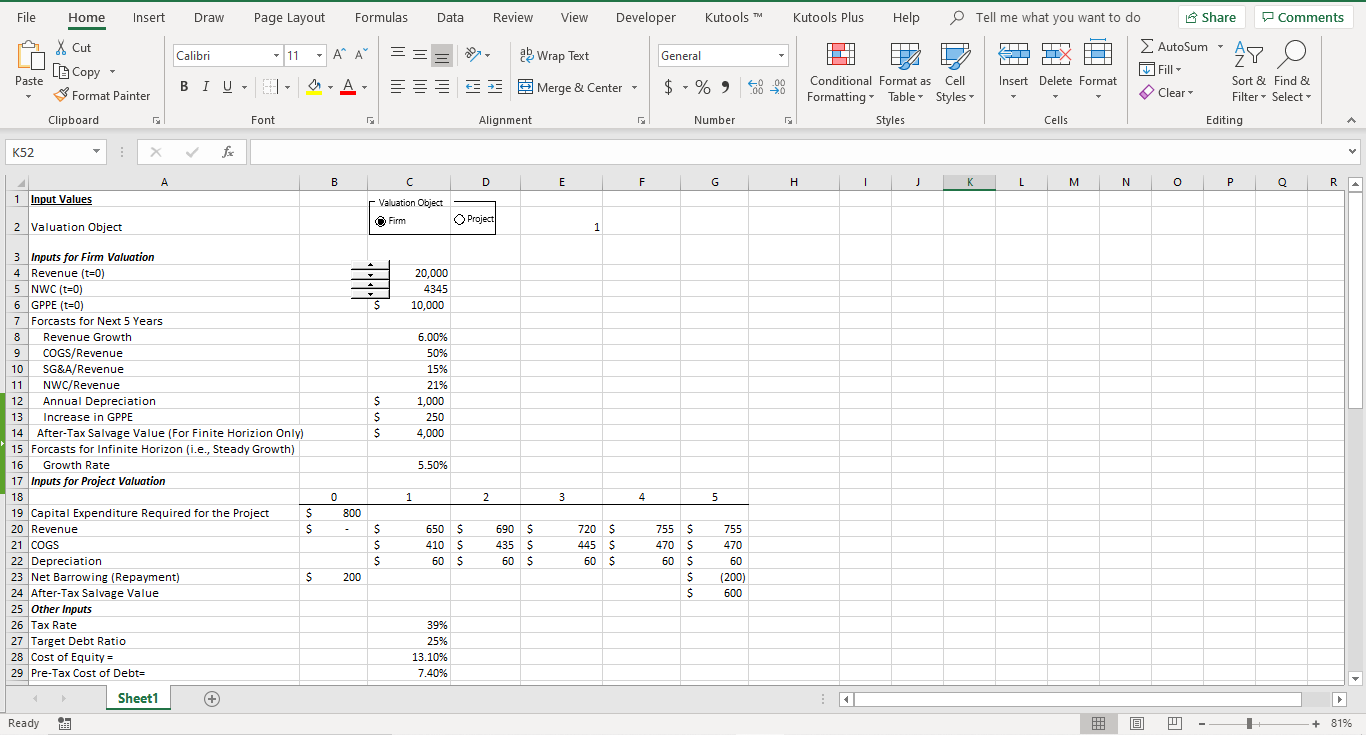
Task: Switch to the Insert ribbon tab
Action: pos(149,17)
